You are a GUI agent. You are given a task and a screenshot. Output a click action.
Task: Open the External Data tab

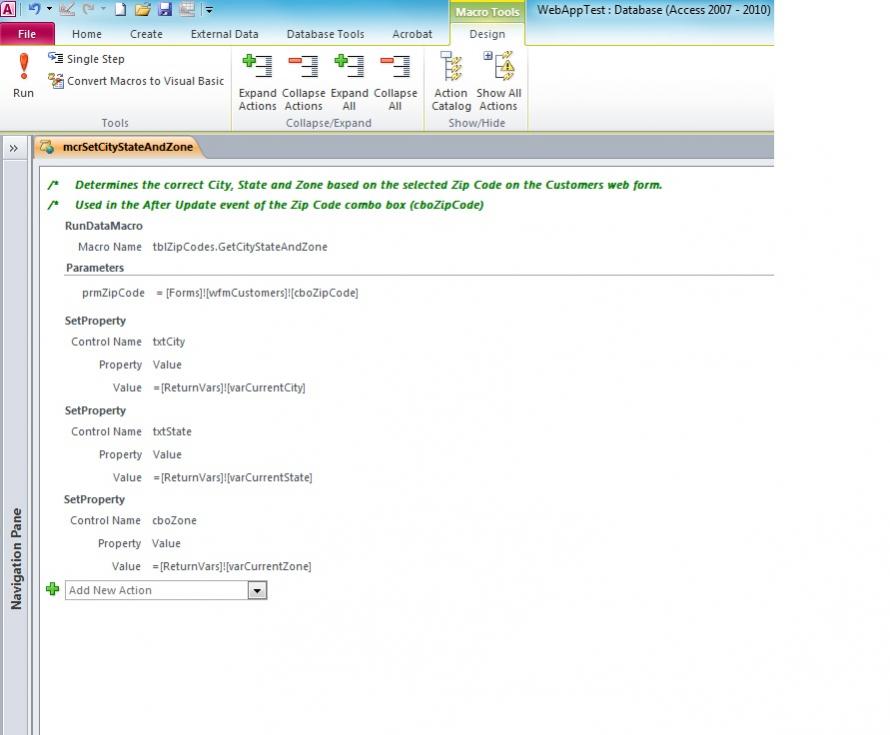point(224,34)
